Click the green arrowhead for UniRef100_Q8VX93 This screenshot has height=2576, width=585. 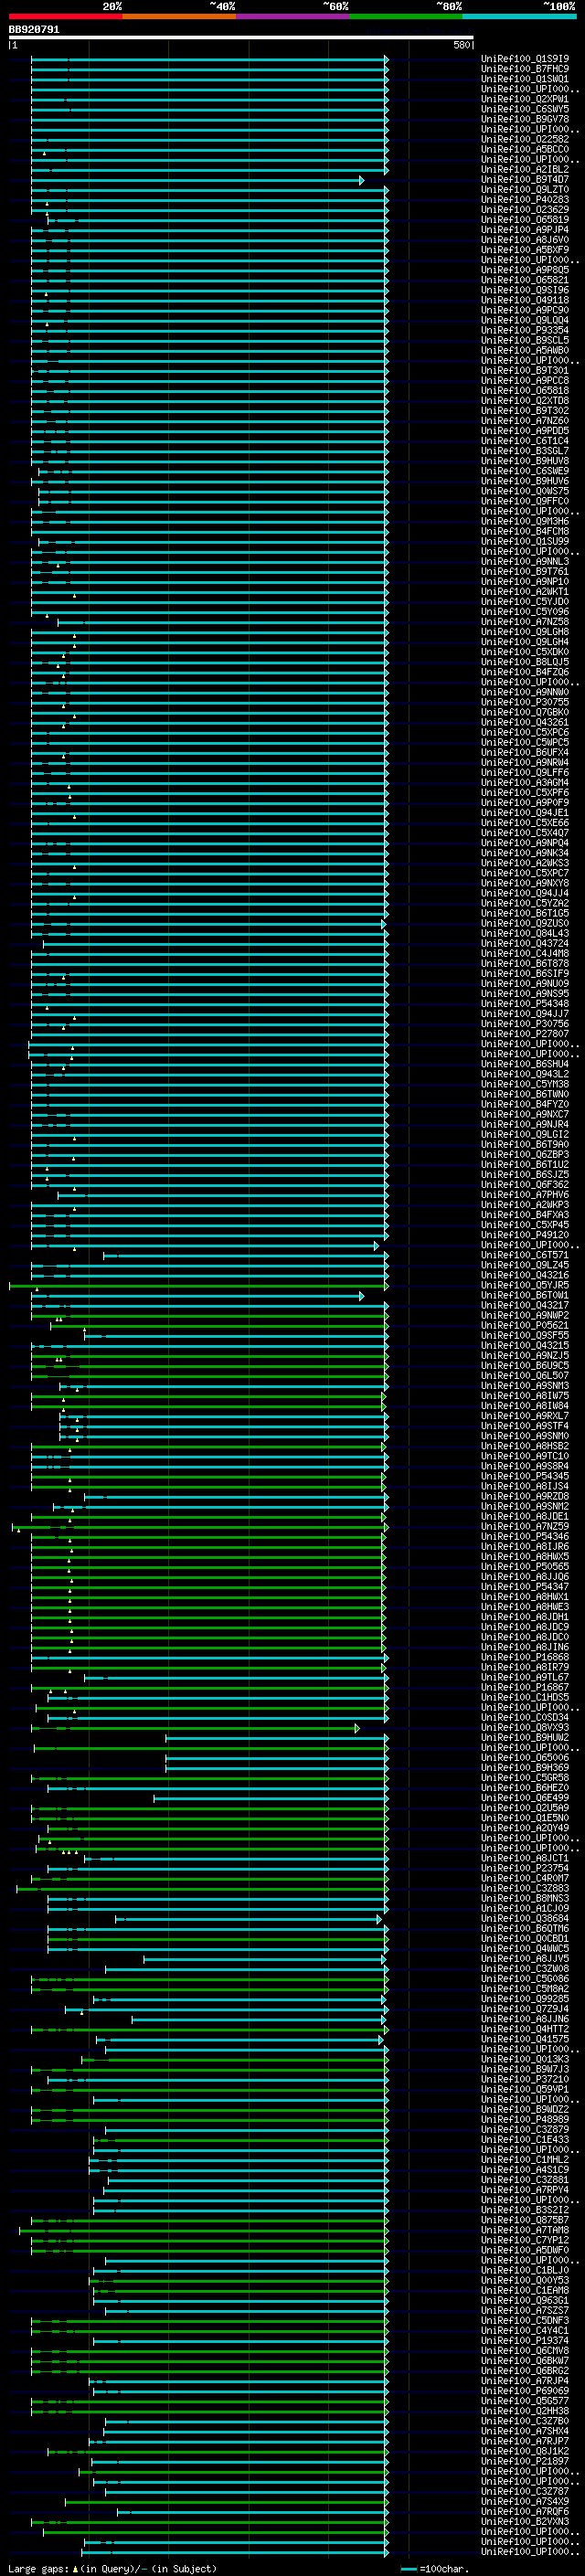point(357,1728)
